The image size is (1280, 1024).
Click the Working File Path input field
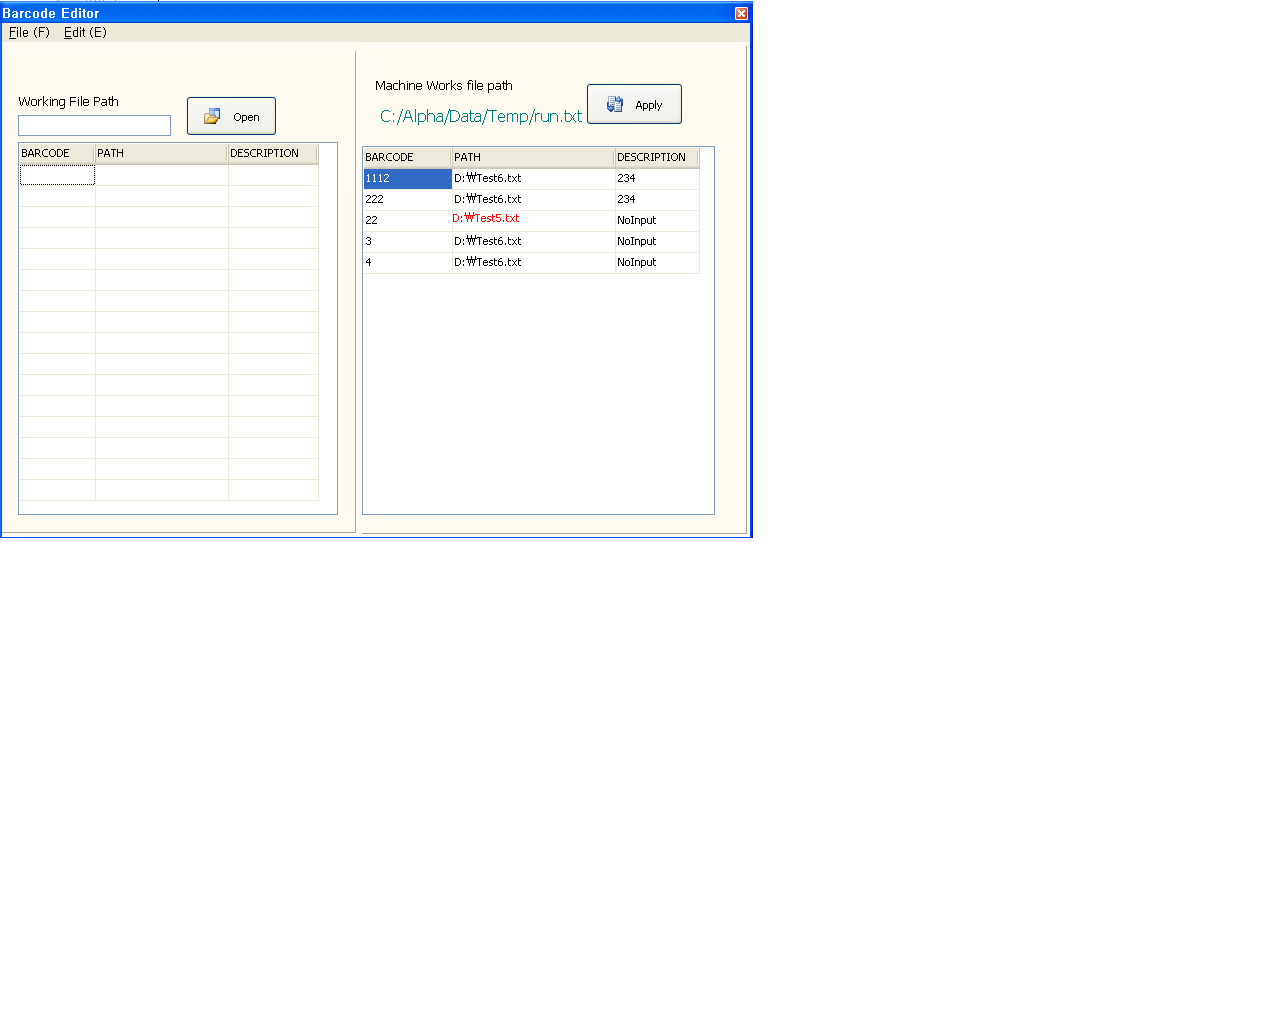[x=94, y=125]
